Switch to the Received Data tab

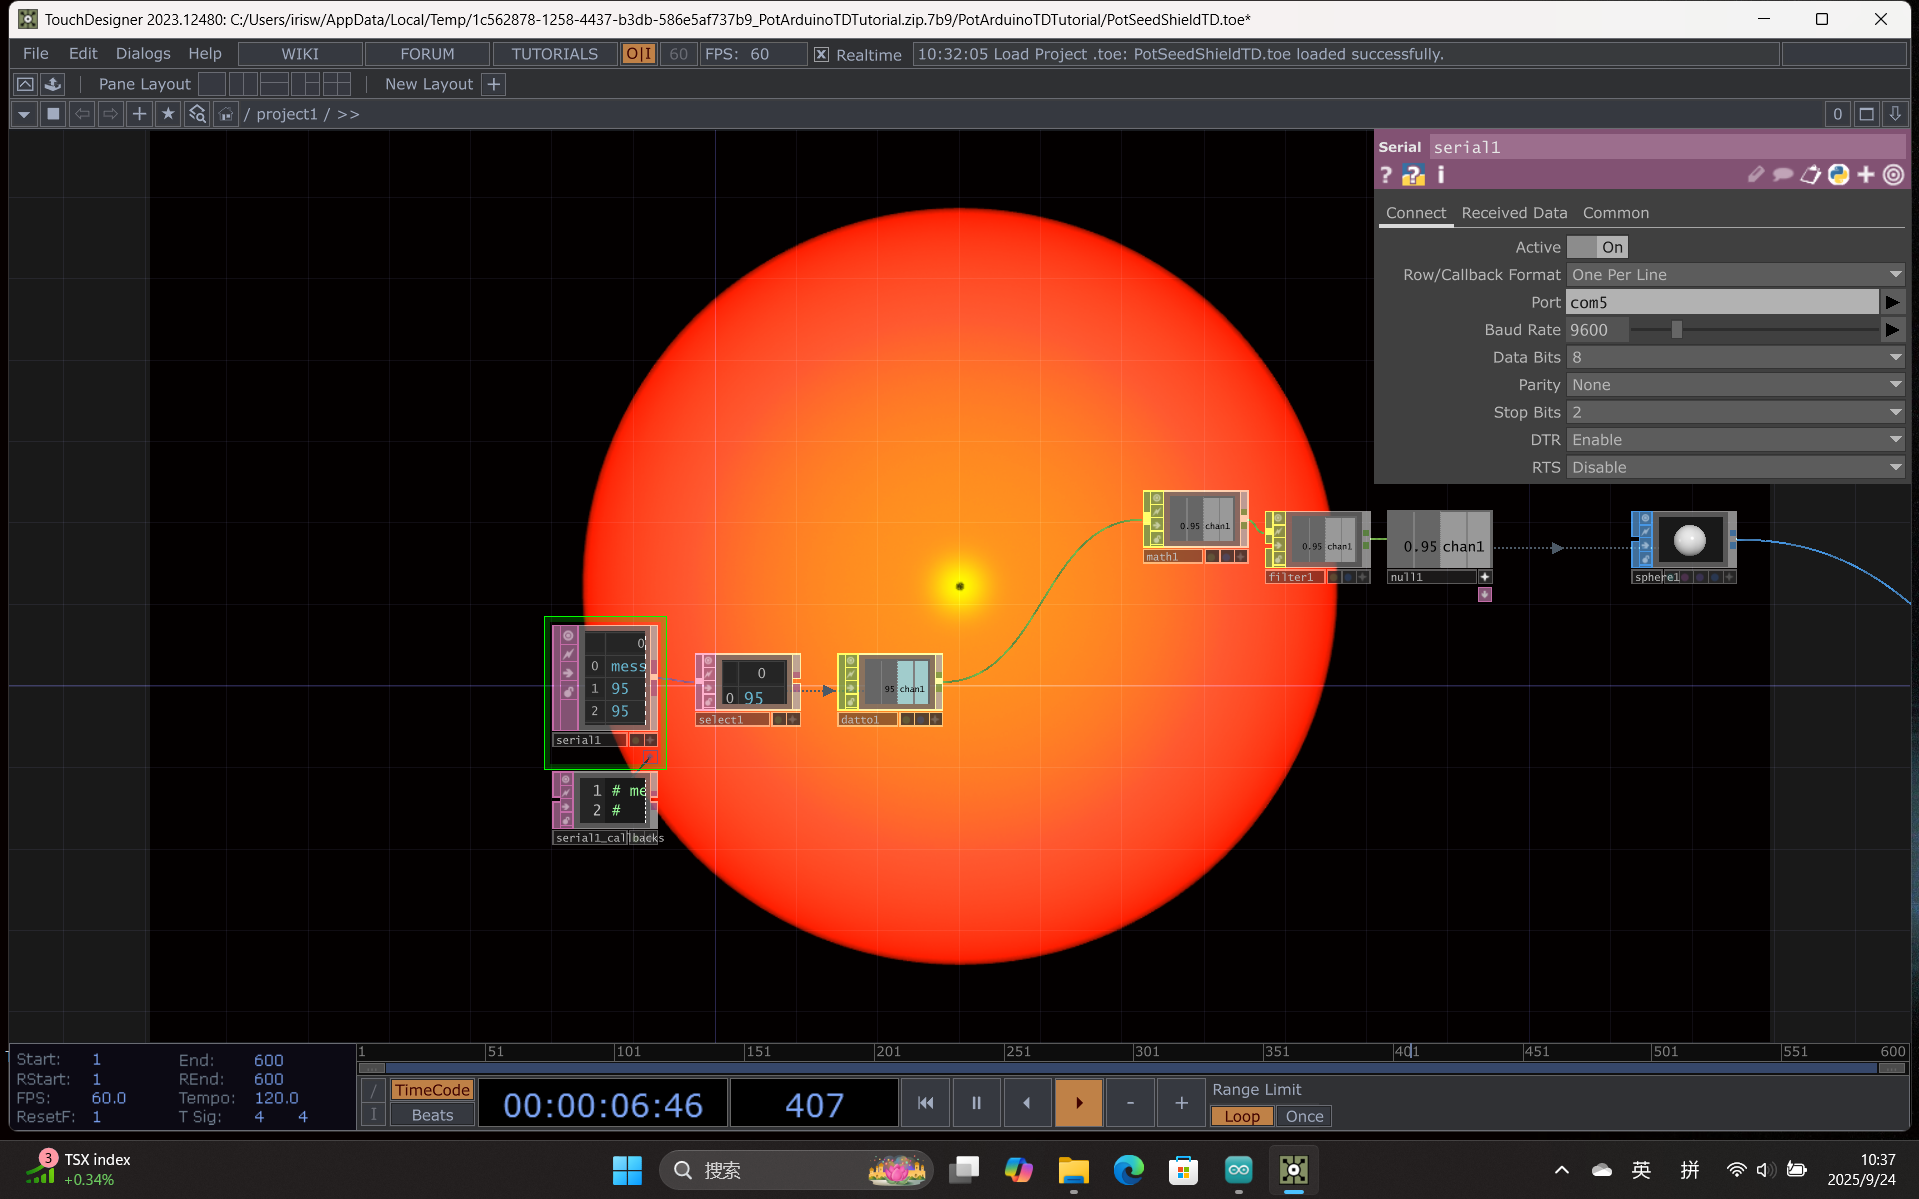[x=1514, y=213]
